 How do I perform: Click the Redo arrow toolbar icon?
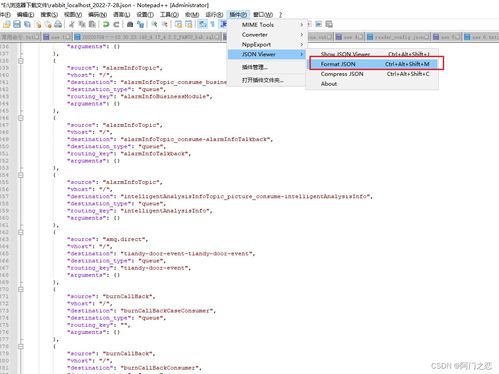(x=116, y=24)
